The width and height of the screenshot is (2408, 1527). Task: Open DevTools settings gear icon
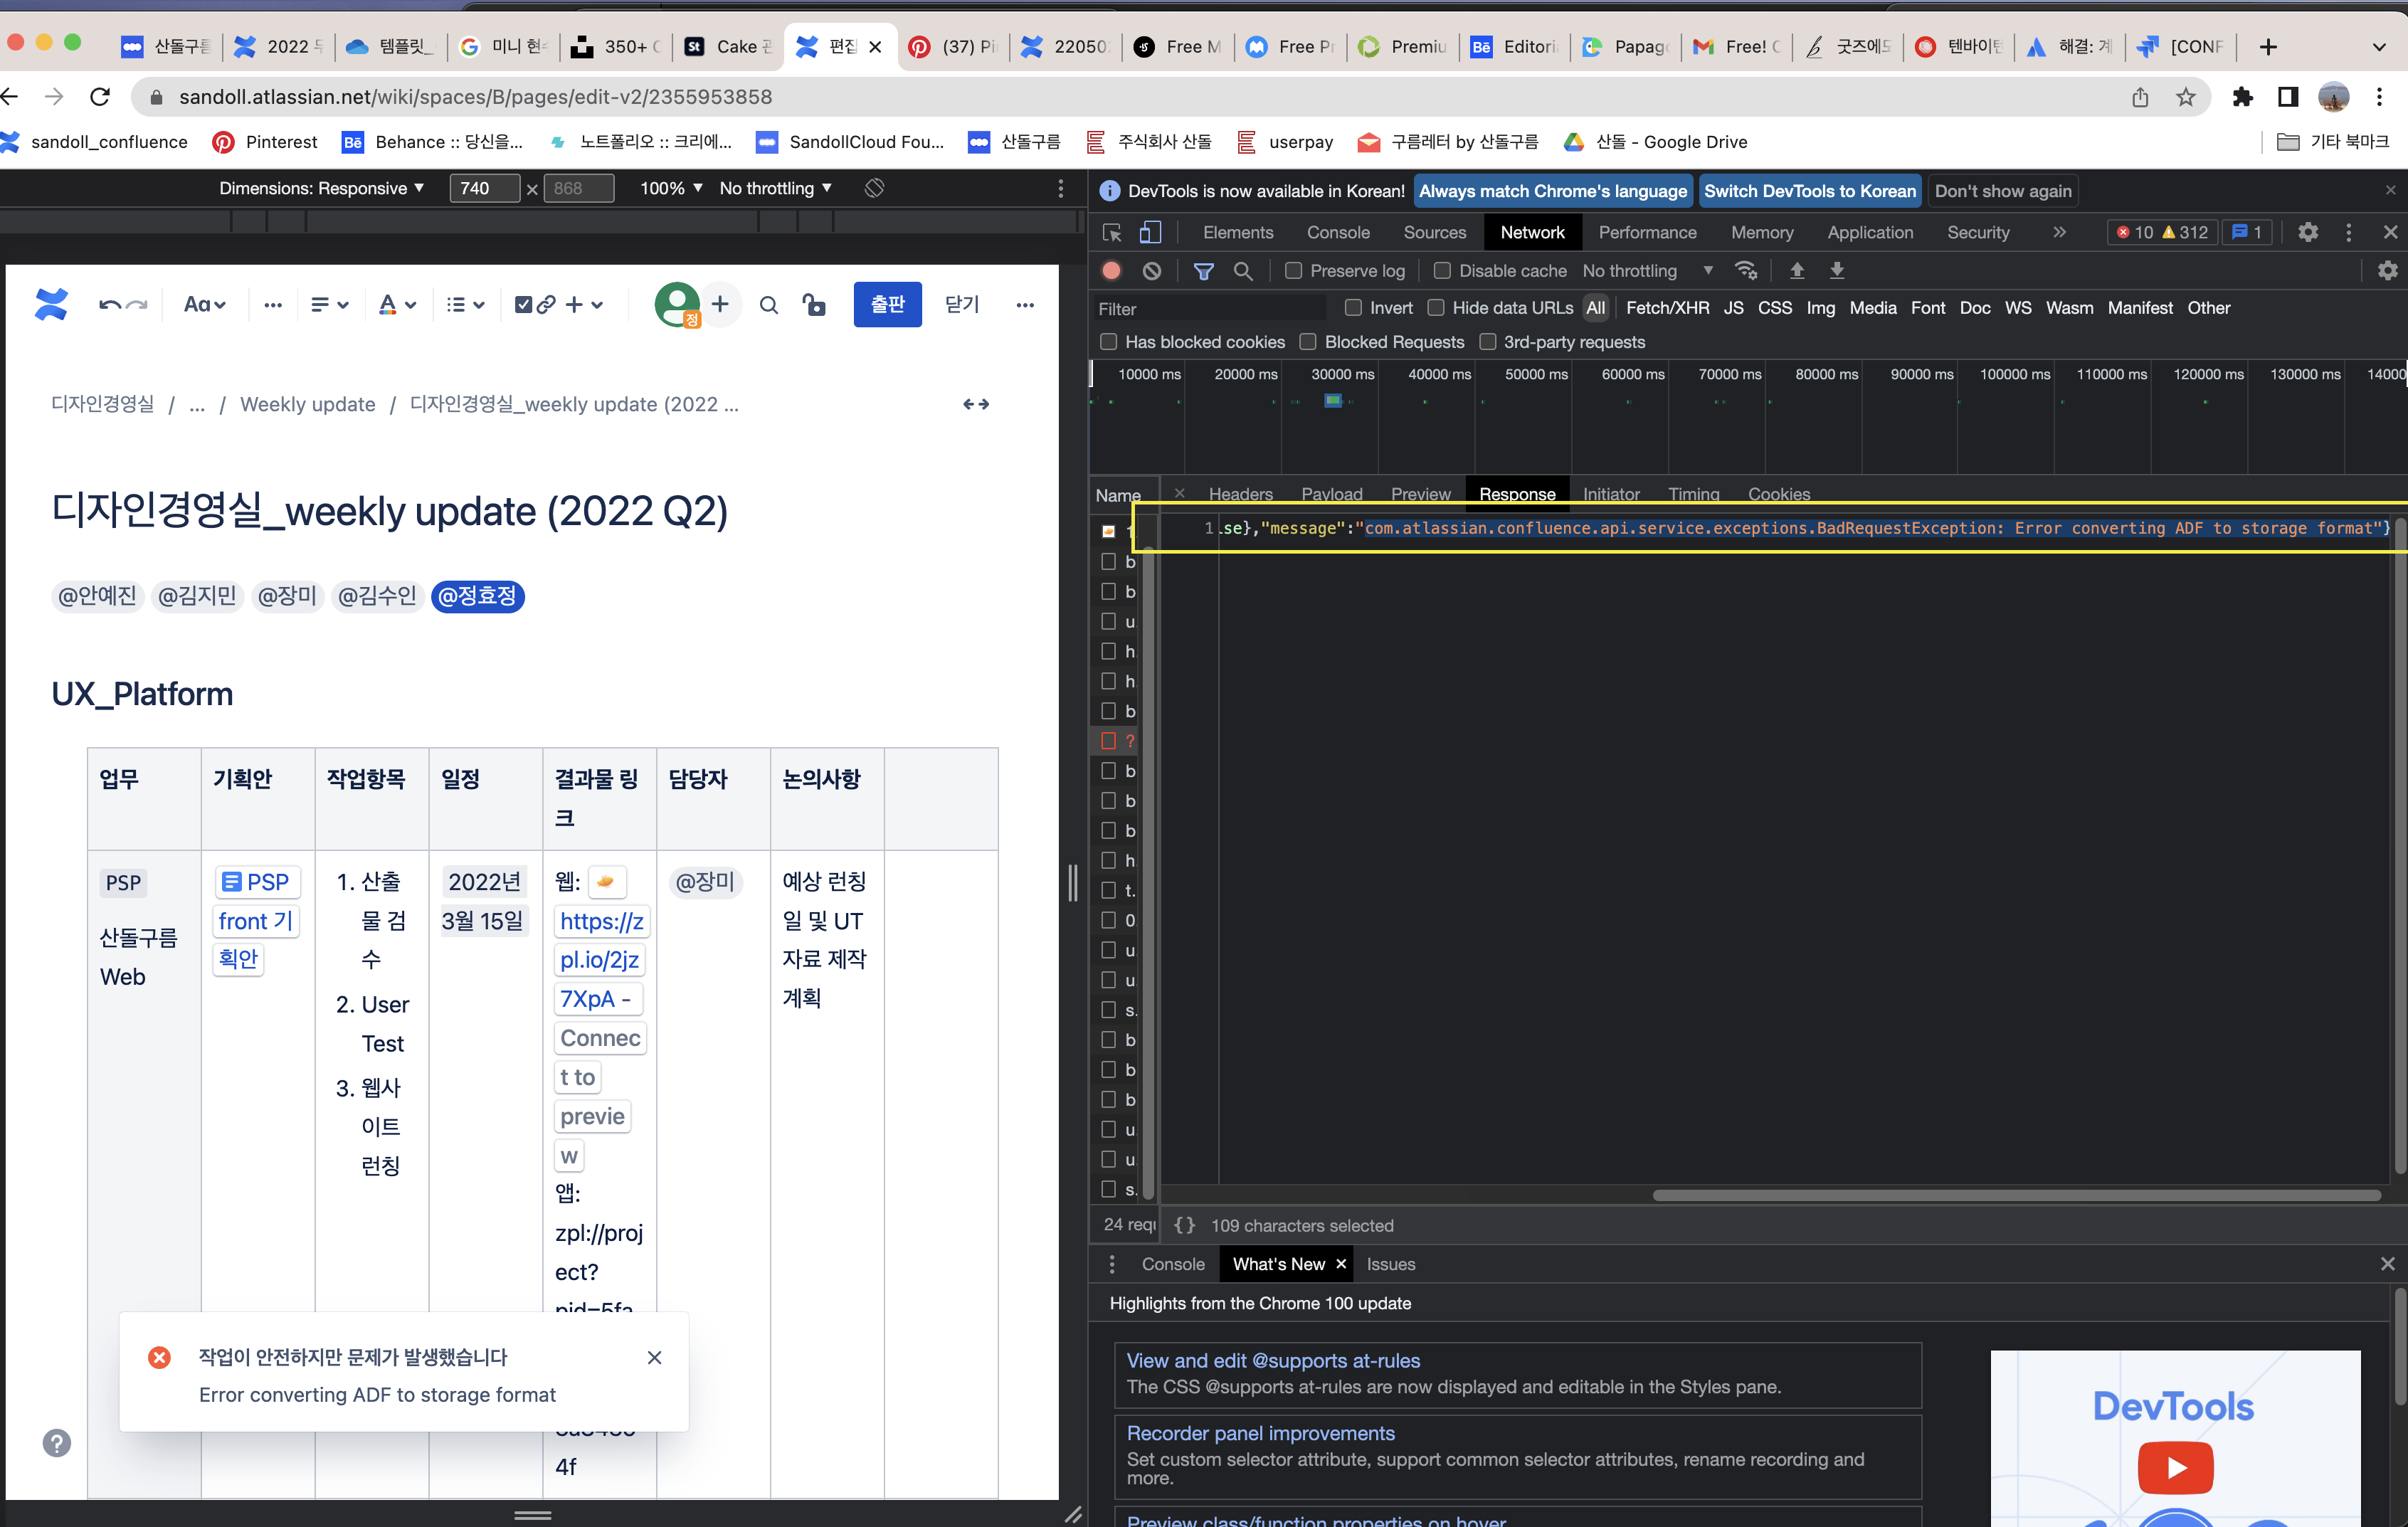point(2308,232)
